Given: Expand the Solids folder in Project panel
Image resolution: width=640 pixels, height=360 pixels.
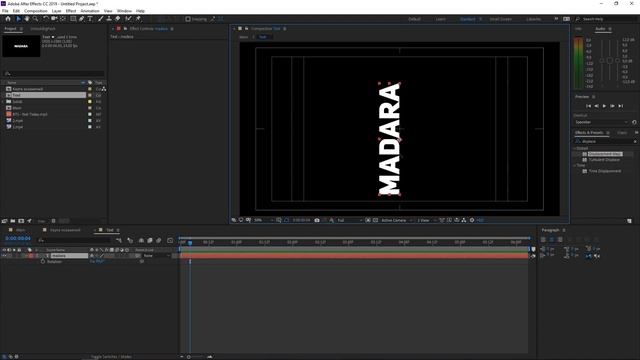Looking at the screenshot, I should click(3, 102).
